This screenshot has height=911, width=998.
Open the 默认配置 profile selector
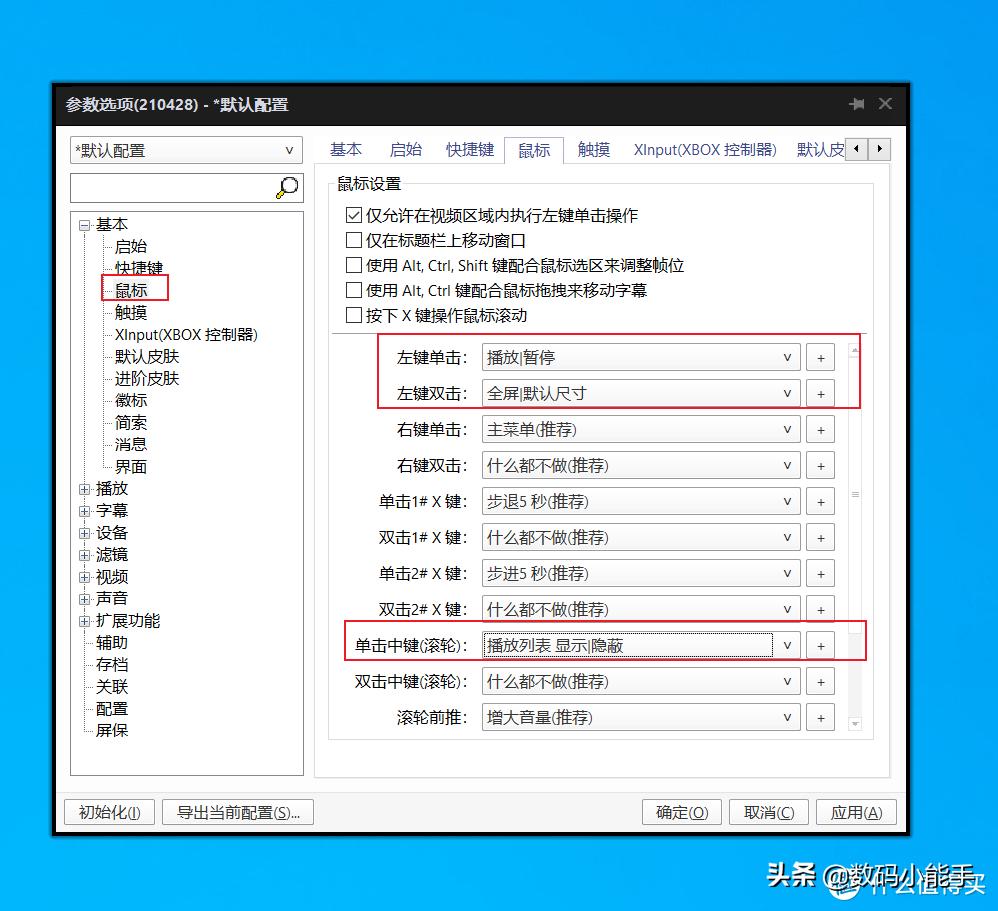(x=186, y=149)
